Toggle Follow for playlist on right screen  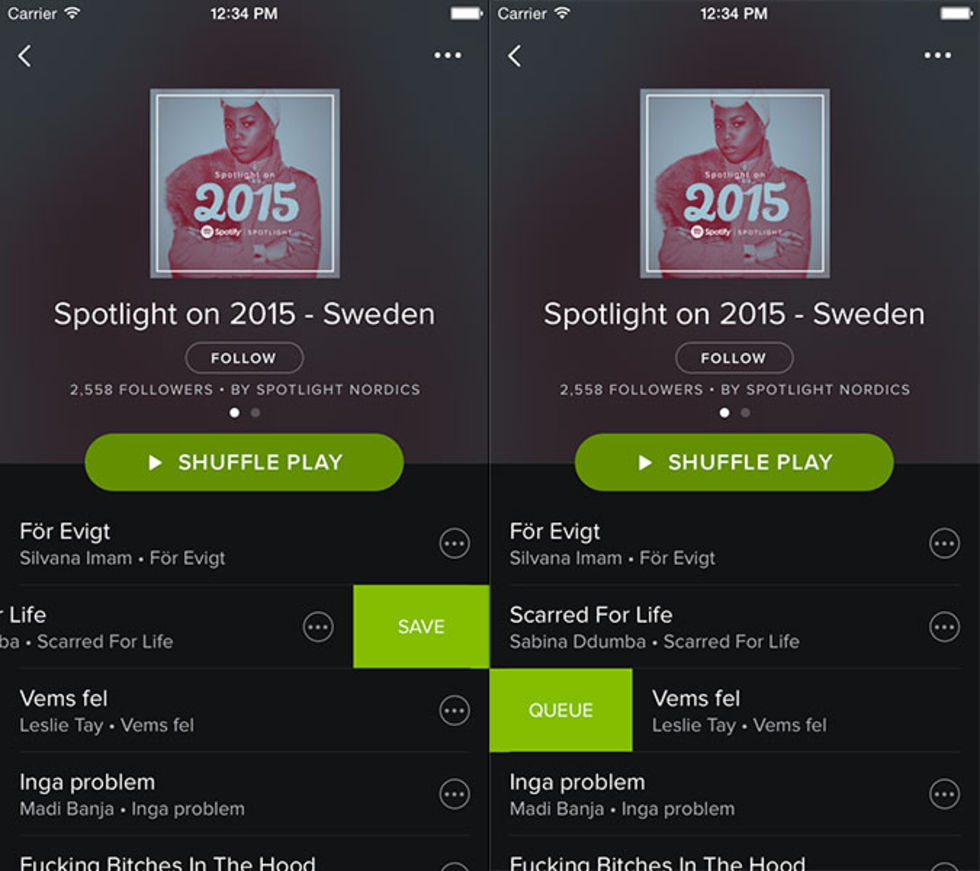point(734,358)
